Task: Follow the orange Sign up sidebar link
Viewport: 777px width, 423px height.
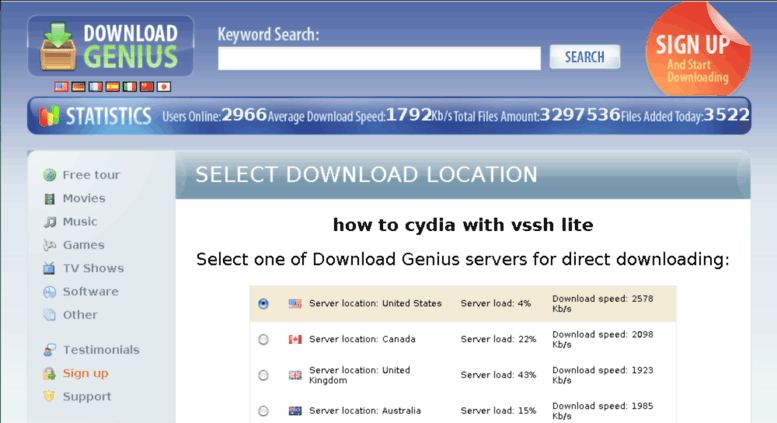Action: 85,373
